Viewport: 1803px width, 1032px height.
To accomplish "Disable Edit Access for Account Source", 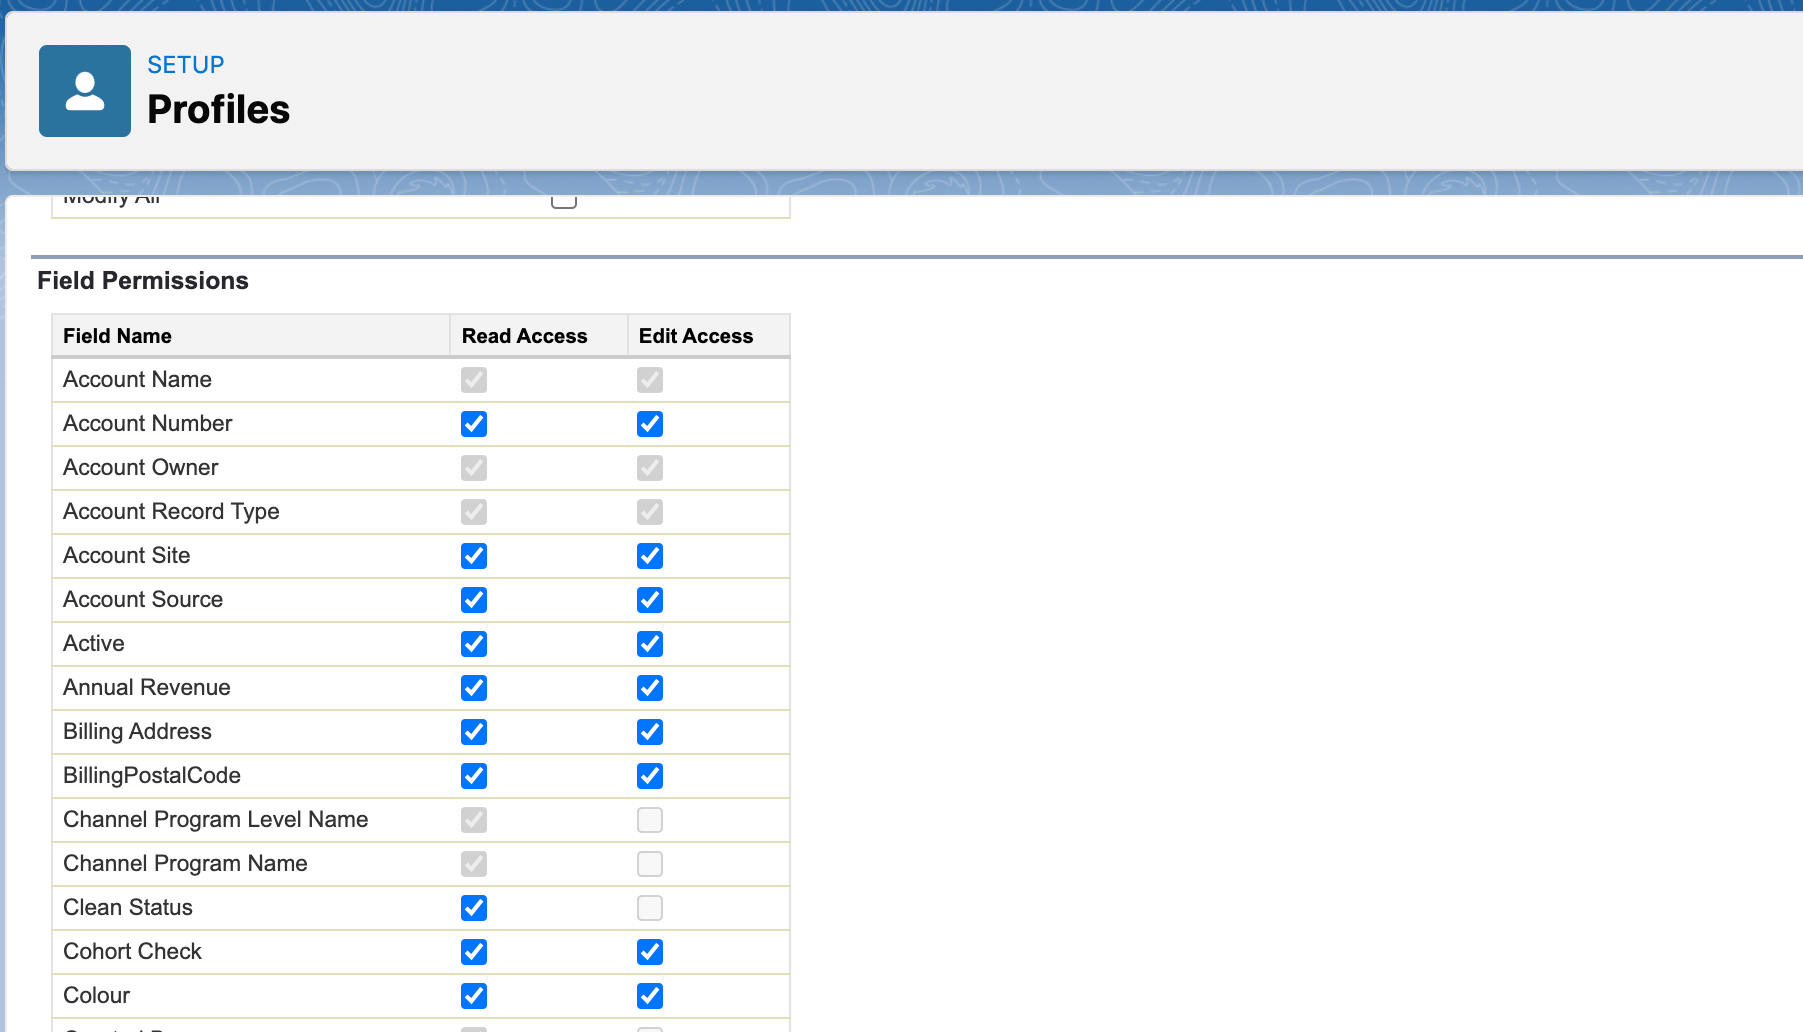I will pos(649,600).
